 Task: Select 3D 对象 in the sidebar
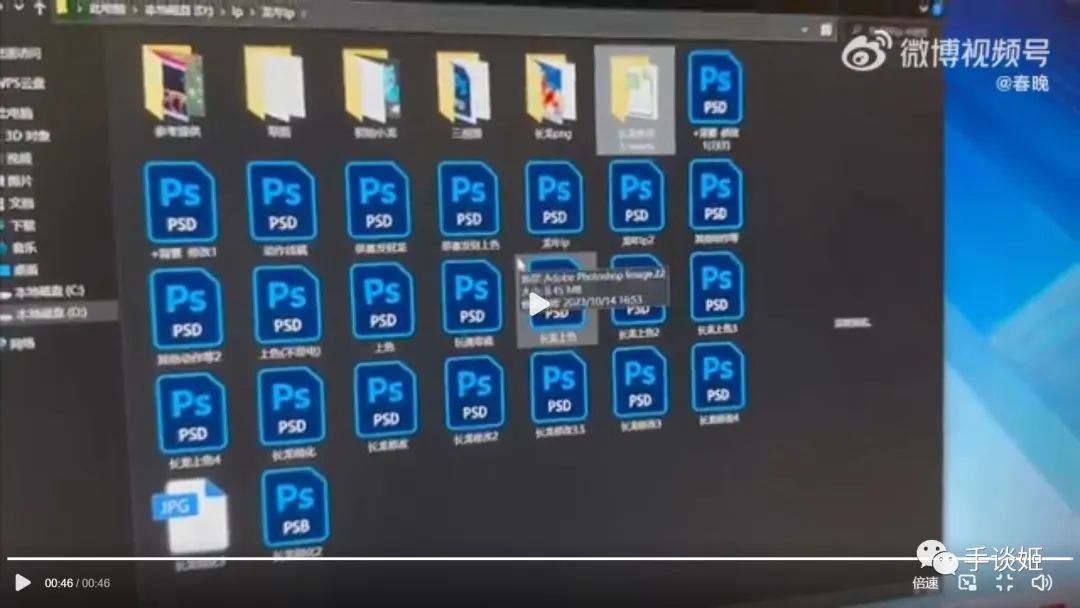[x=26, y=136]
